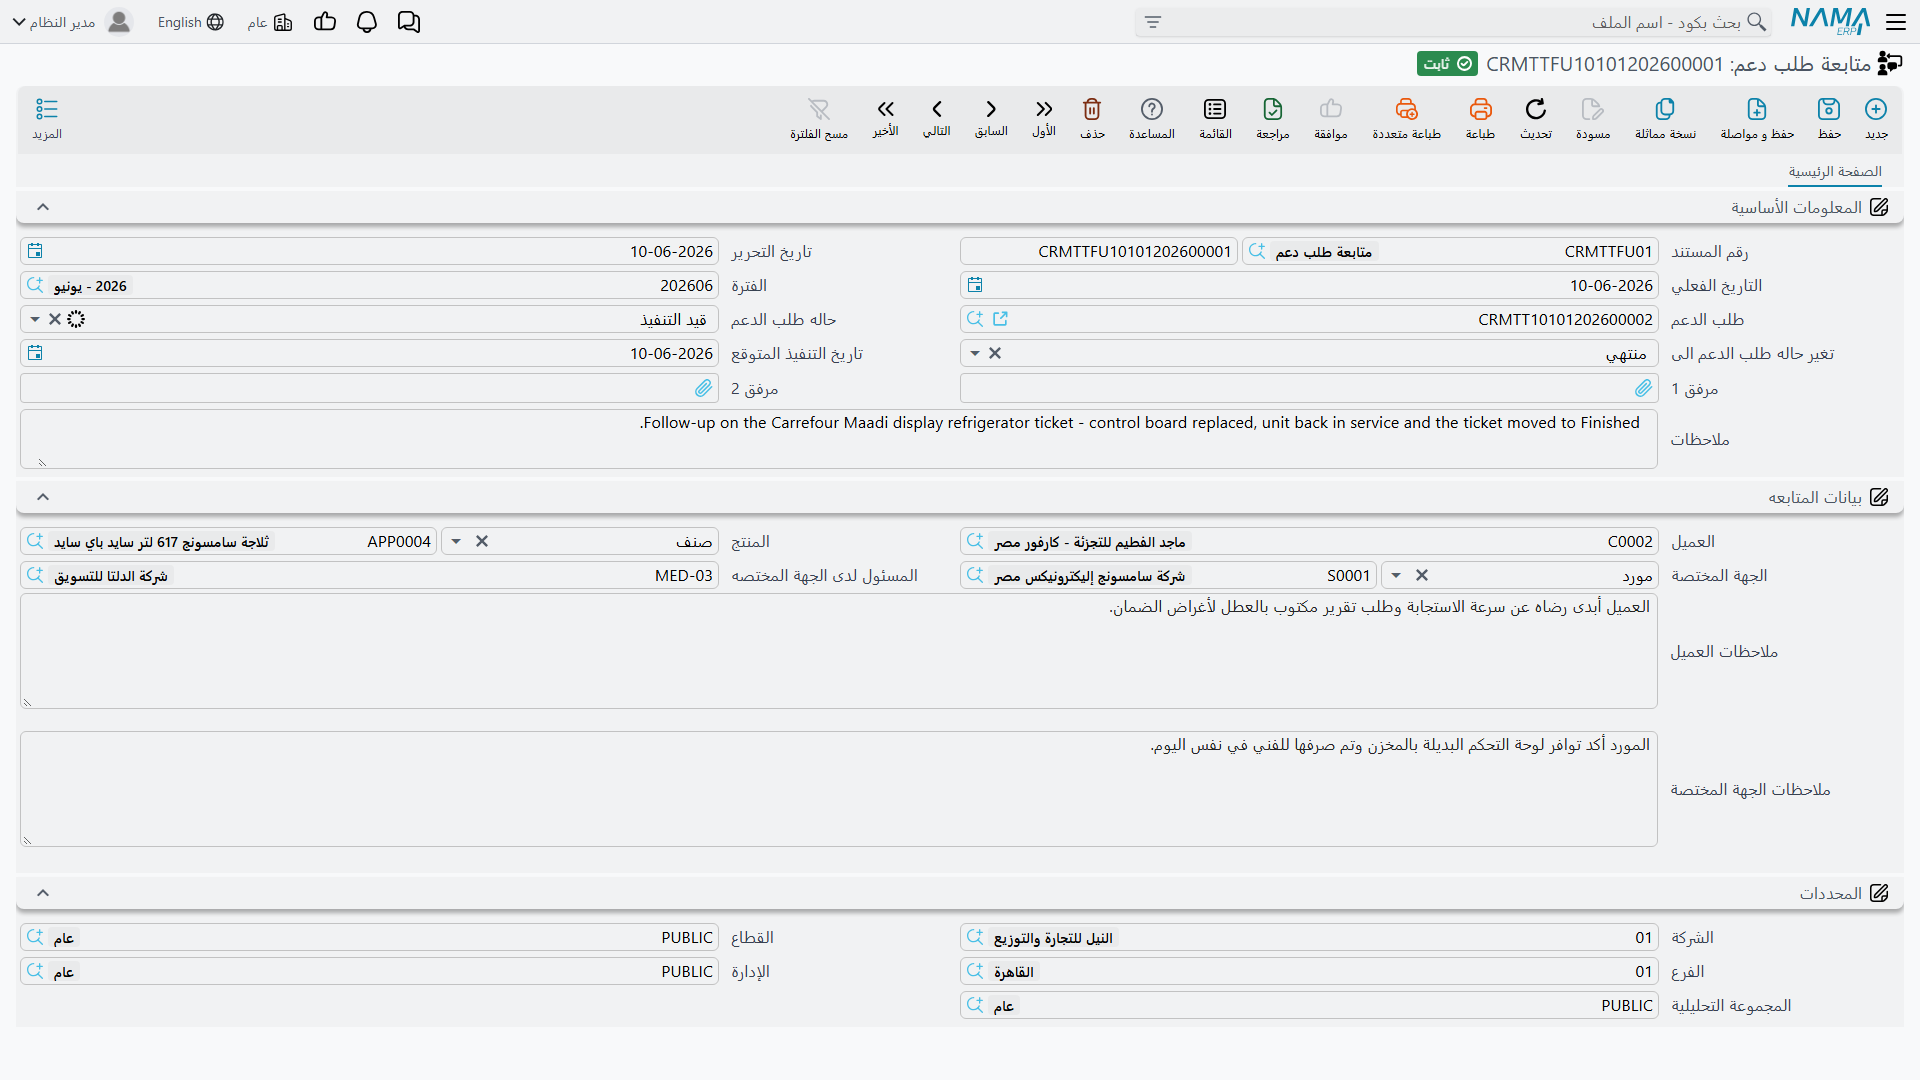This screenshot has width=1920, height=1080.
Task: Select الصفحة الرئيسية tab
Action: 1835,172
